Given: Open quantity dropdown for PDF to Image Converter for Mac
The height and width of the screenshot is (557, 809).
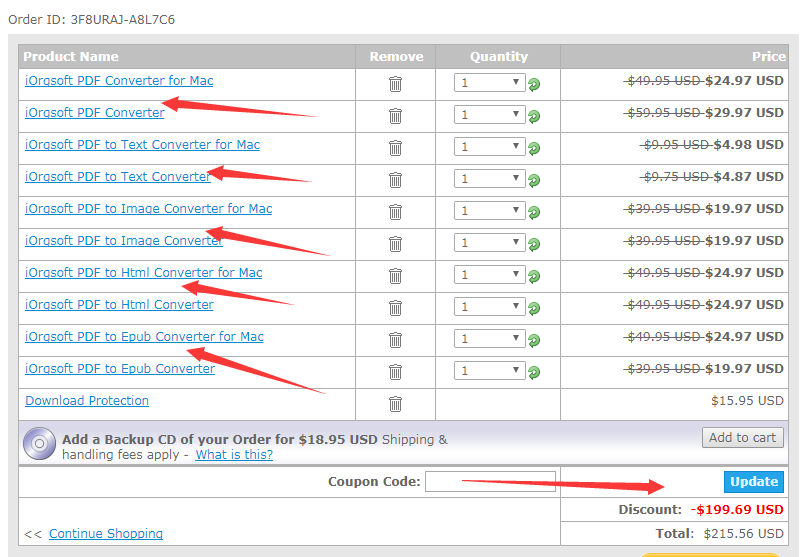Looking at the screenshot, I should tap(490, 210).
